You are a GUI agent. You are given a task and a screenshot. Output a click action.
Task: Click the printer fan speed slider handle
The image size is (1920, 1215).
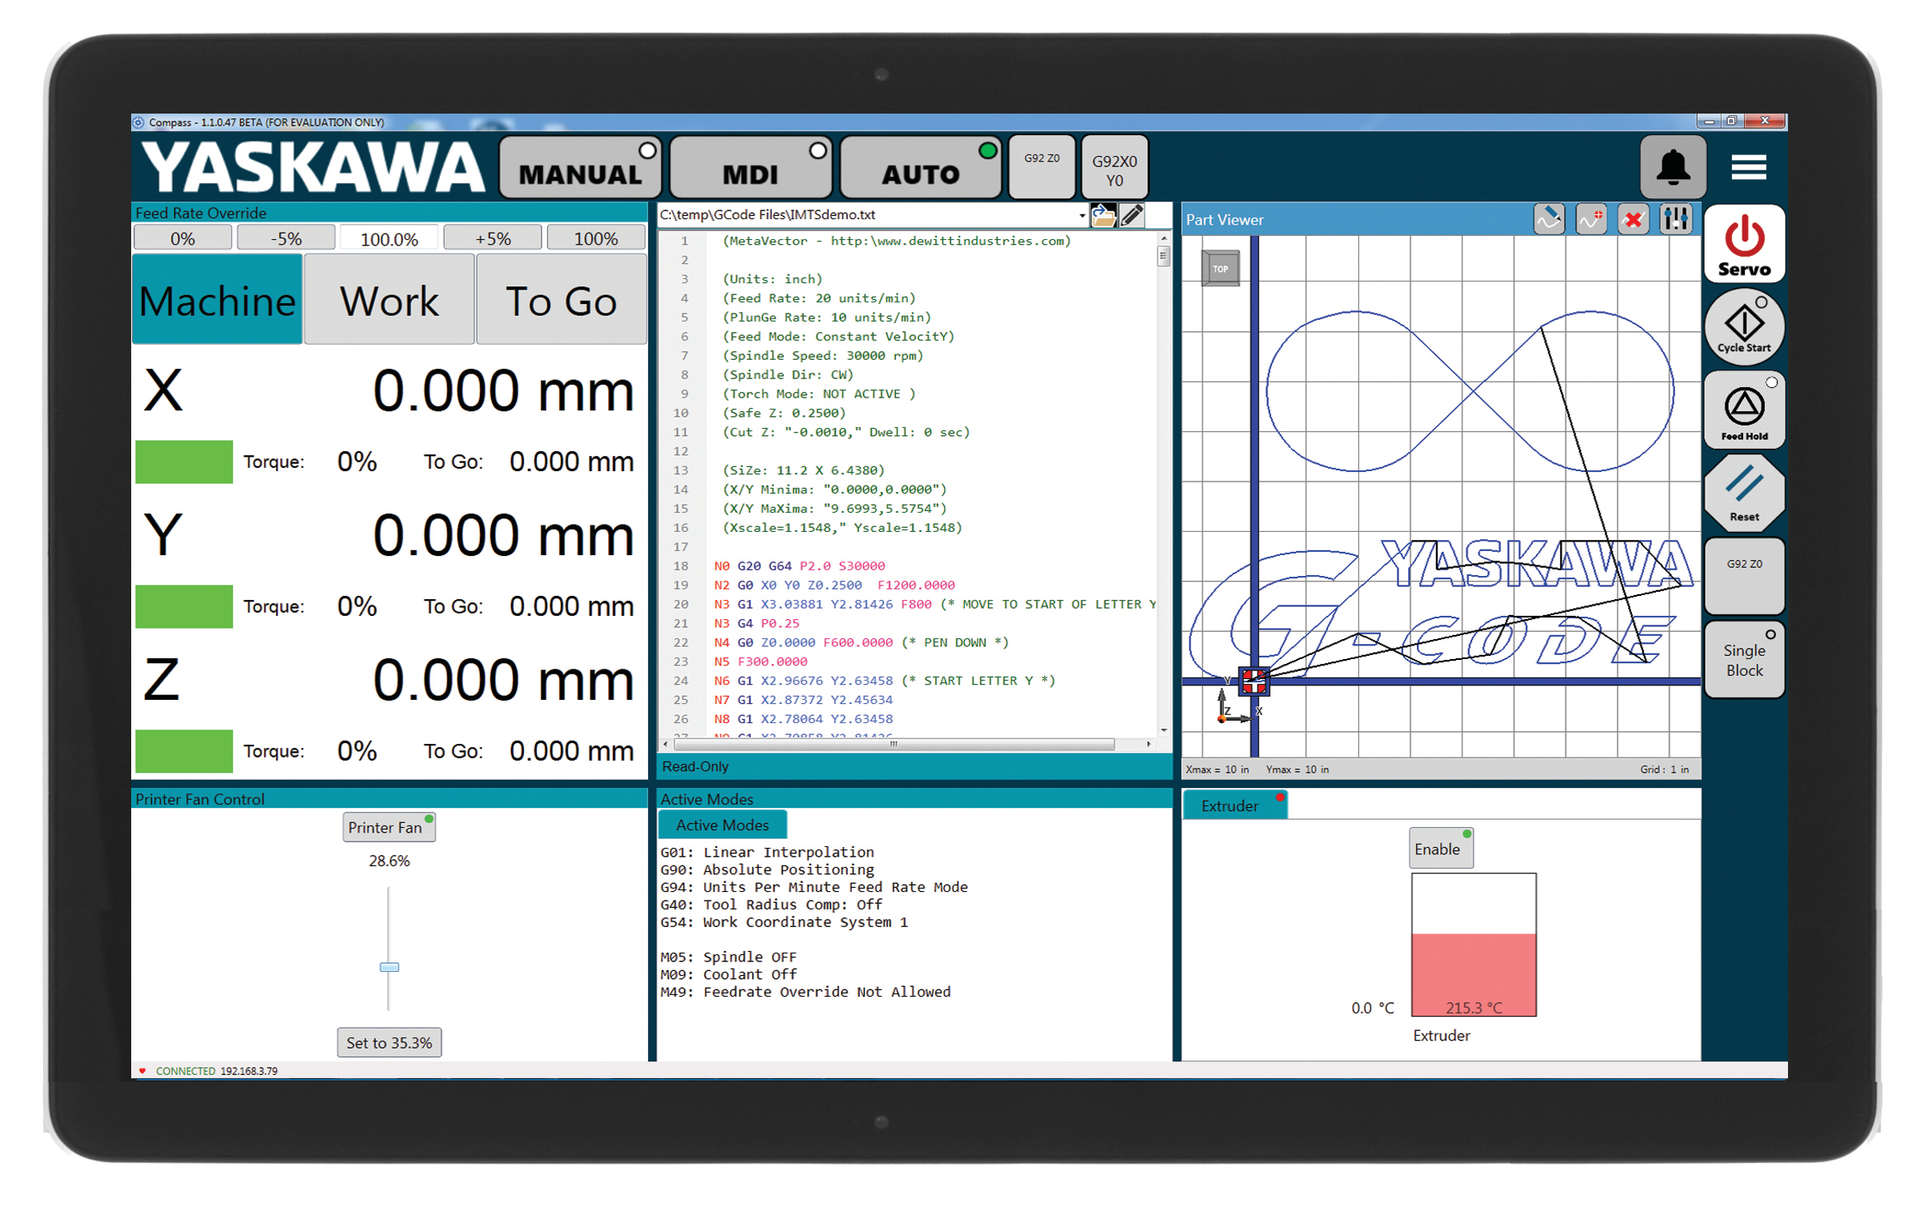[x=389, y=967]
